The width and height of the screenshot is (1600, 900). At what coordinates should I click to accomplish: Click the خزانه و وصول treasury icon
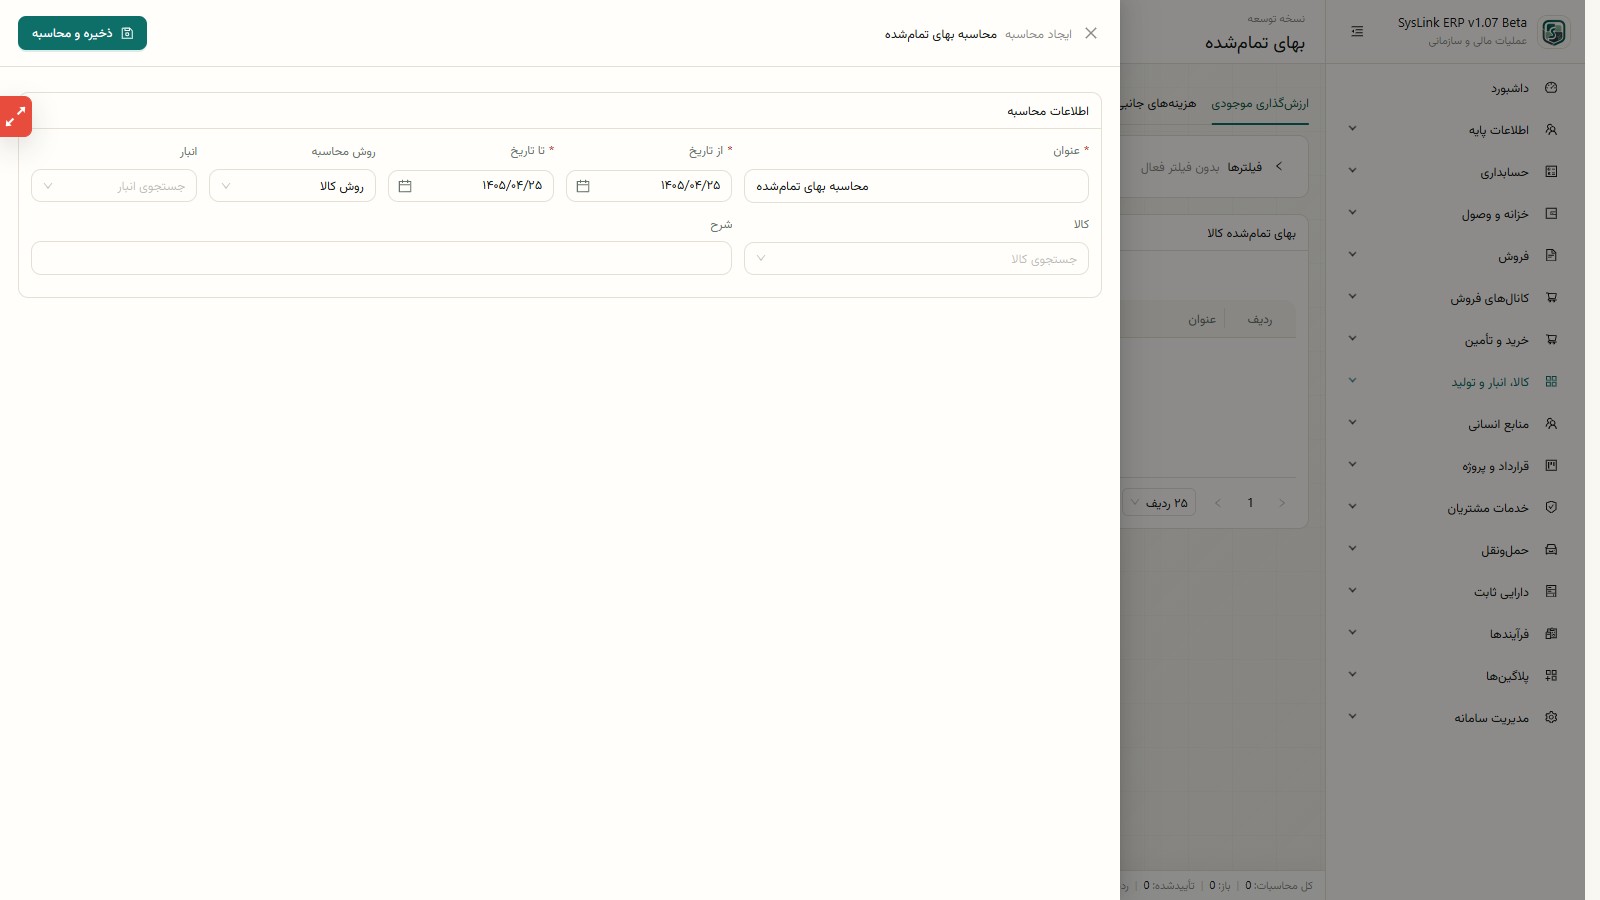click(x=1551, y=214)
